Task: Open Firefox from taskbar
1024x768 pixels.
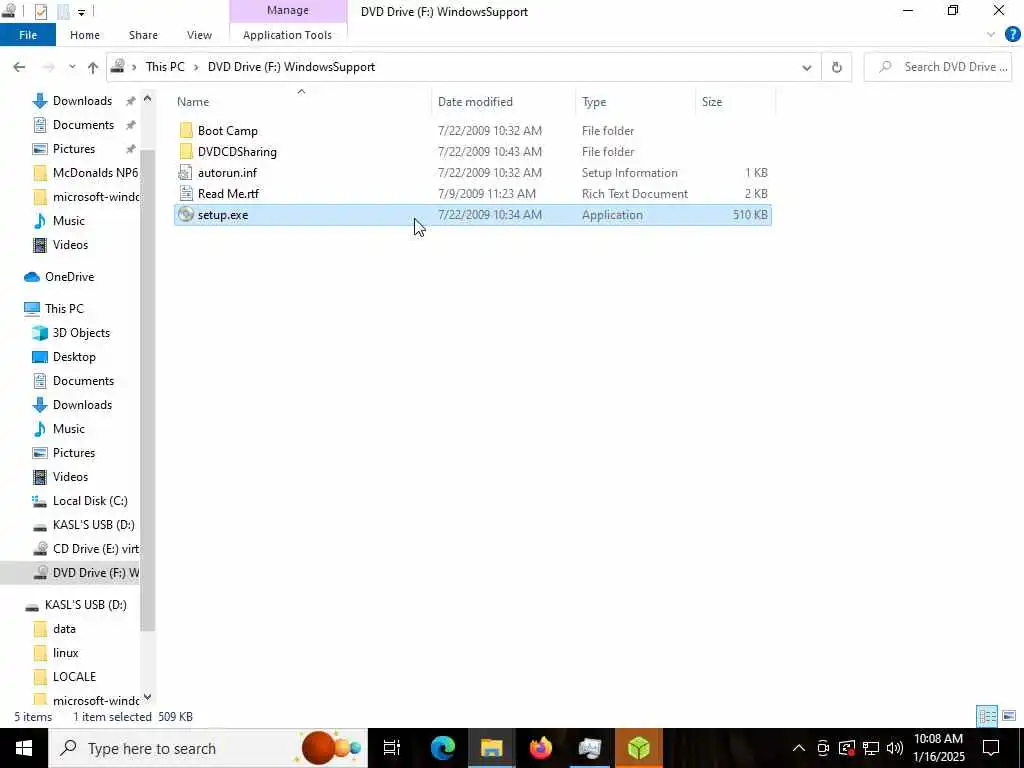Action: pyautogui.click(x=541, y=748)
